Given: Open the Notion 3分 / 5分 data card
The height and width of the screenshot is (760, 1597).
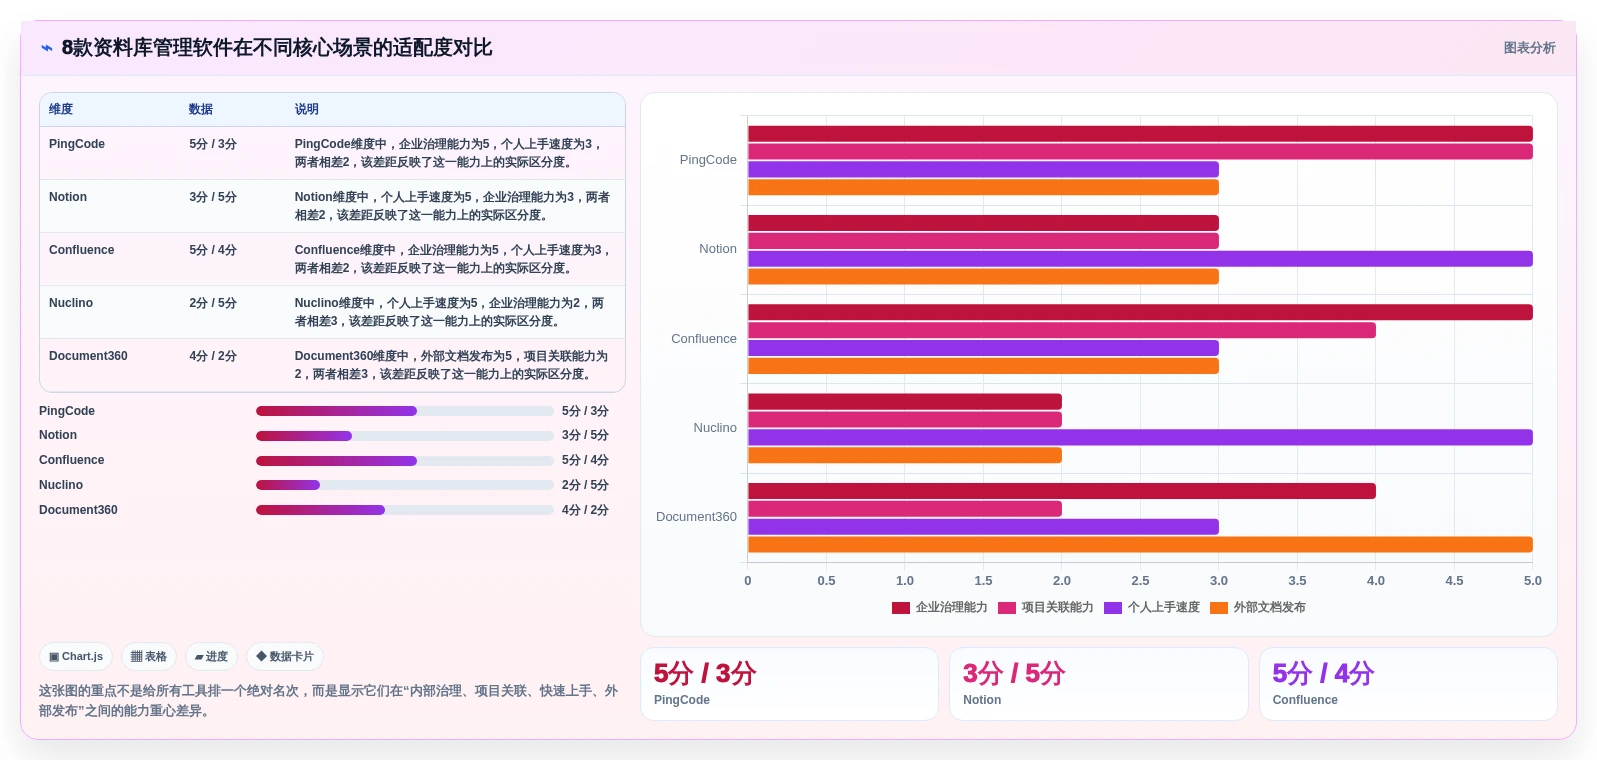Looking at the screenshot, I should (1099, 684).
